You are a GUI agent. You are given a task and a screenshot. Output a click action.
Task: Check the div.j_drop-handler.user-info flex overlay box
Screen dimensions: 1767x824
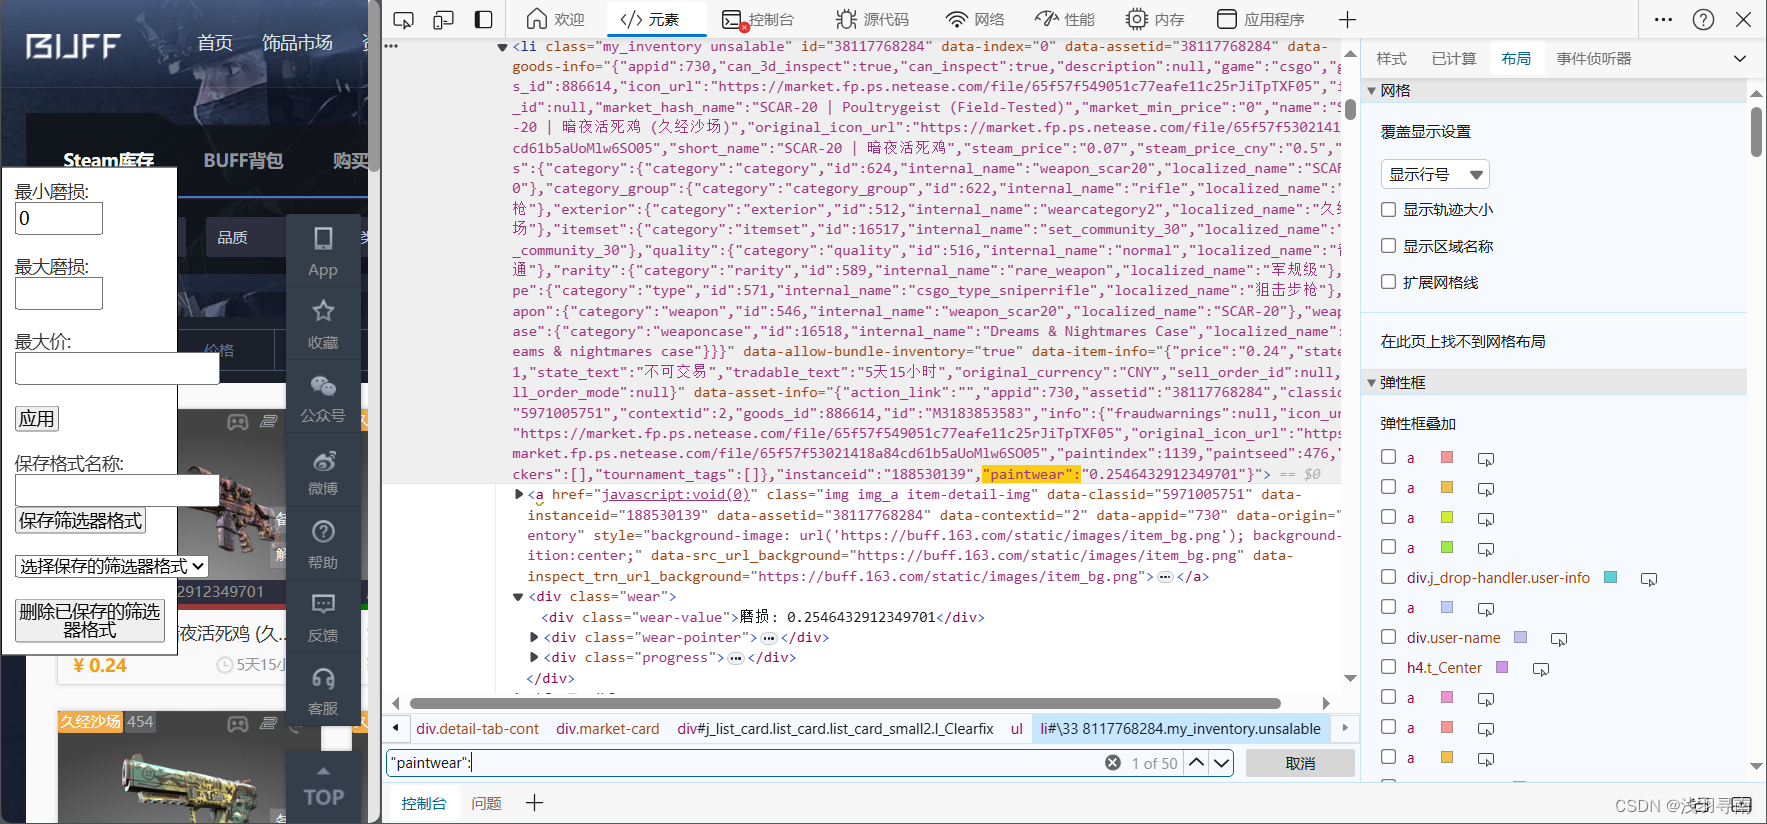pos(1388,576)
